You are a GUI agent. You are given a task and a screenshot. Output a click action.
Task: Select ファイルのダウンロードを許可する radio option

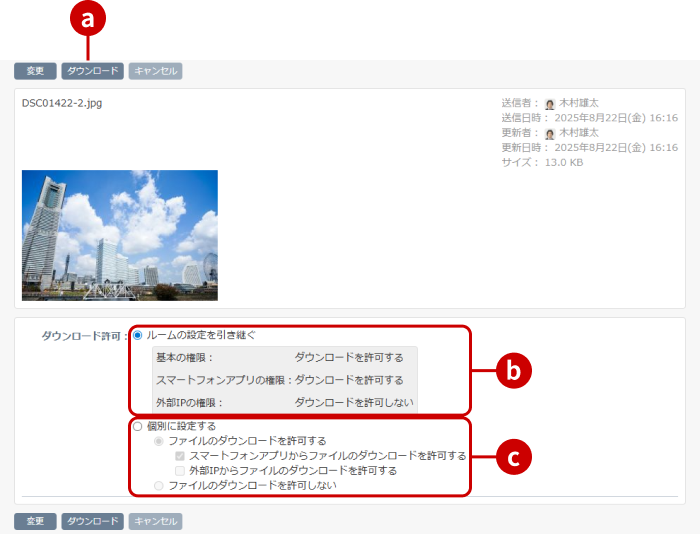click(x=159, y=441)
